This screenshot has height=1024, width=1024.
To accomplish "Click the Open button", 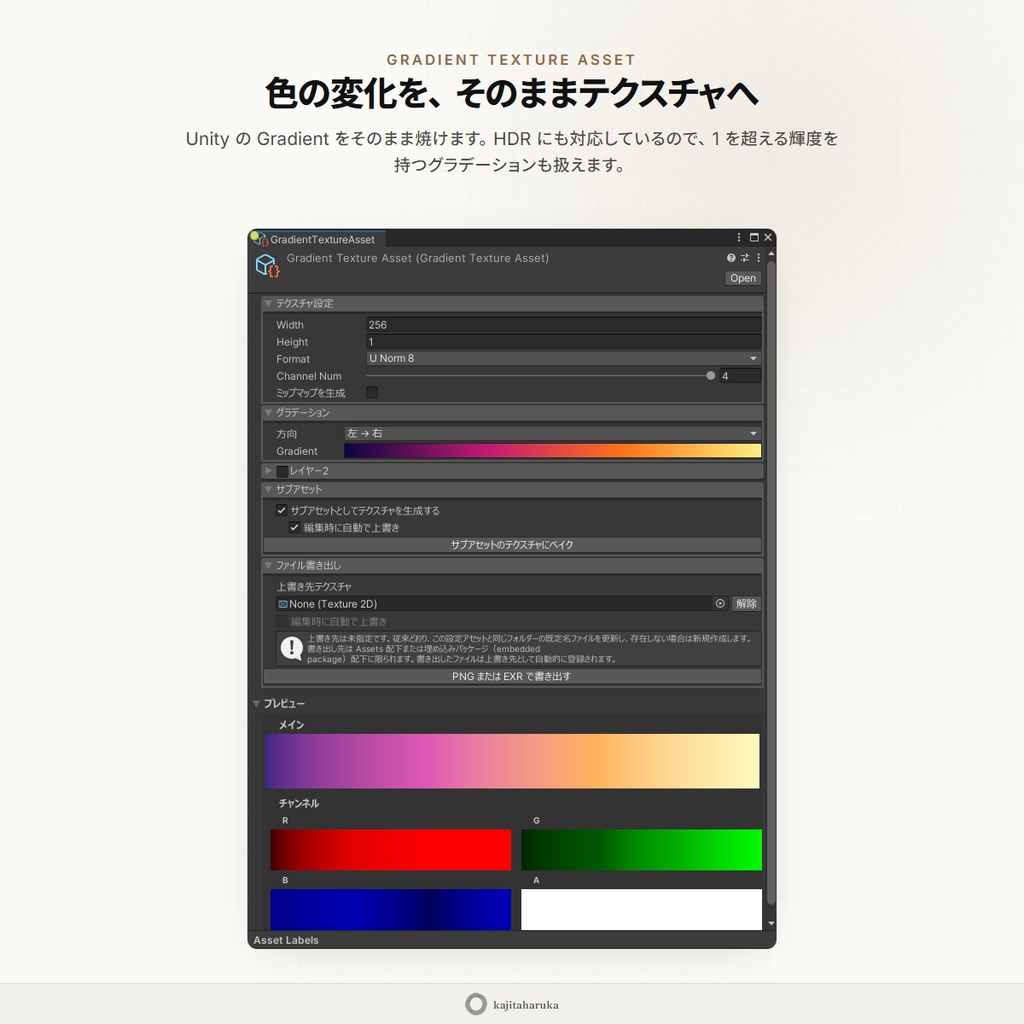I will pos(743,278).
